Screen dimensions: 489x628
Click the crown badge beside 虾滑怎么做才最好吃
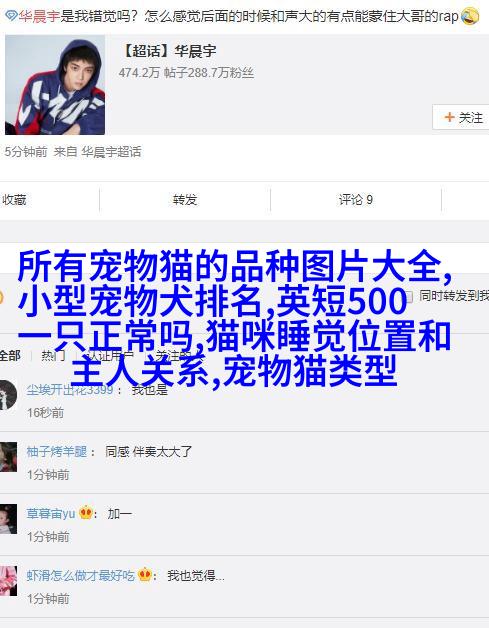coord(145,575)
